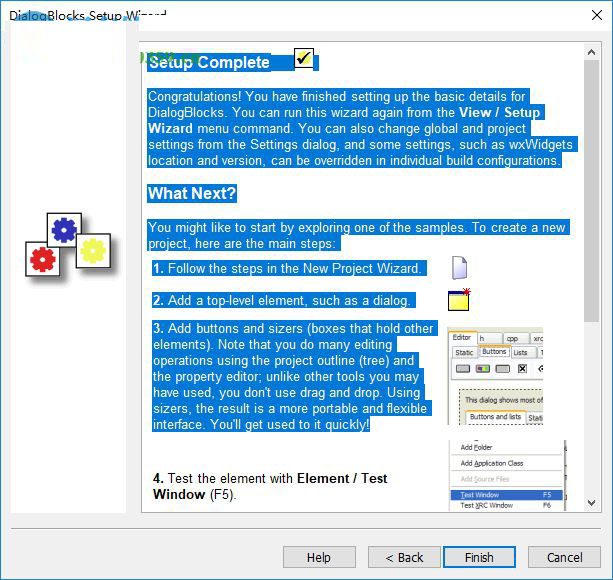Close the DialogBlocks Setup Wizard window
The width and height of the screenshot is (613, 580).
(597, 15)
